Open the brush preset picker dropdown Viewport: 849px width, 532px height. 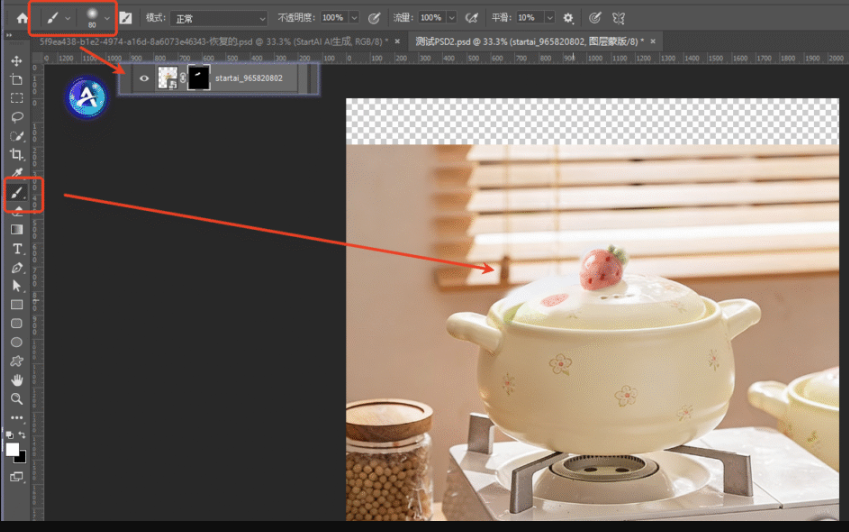click(x=106, y=18)
